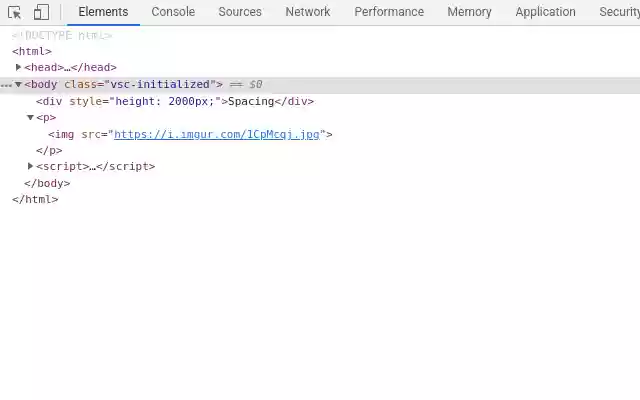Select the closing p tag line

pyautogui.click(x=49, y=151)
